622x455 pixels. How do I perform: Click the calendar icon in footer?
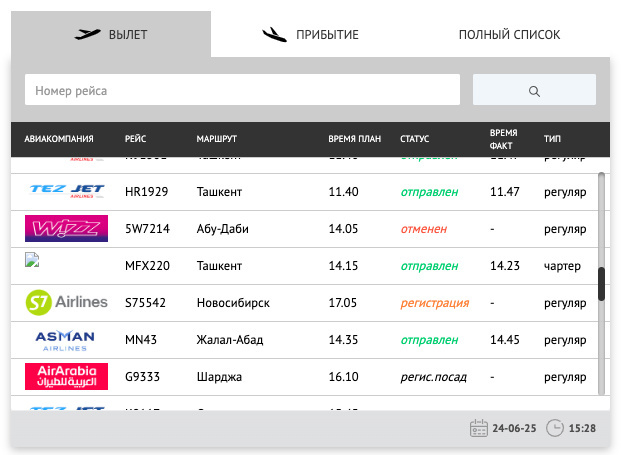(x=478, y=428)
